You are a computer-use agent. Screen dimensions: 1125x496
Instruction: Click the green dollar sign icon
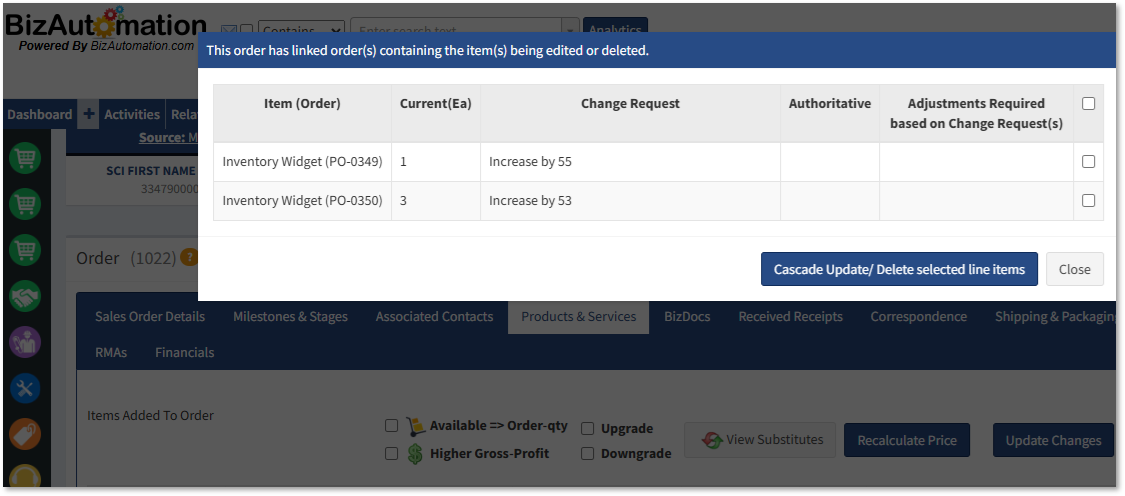point(415,454)
